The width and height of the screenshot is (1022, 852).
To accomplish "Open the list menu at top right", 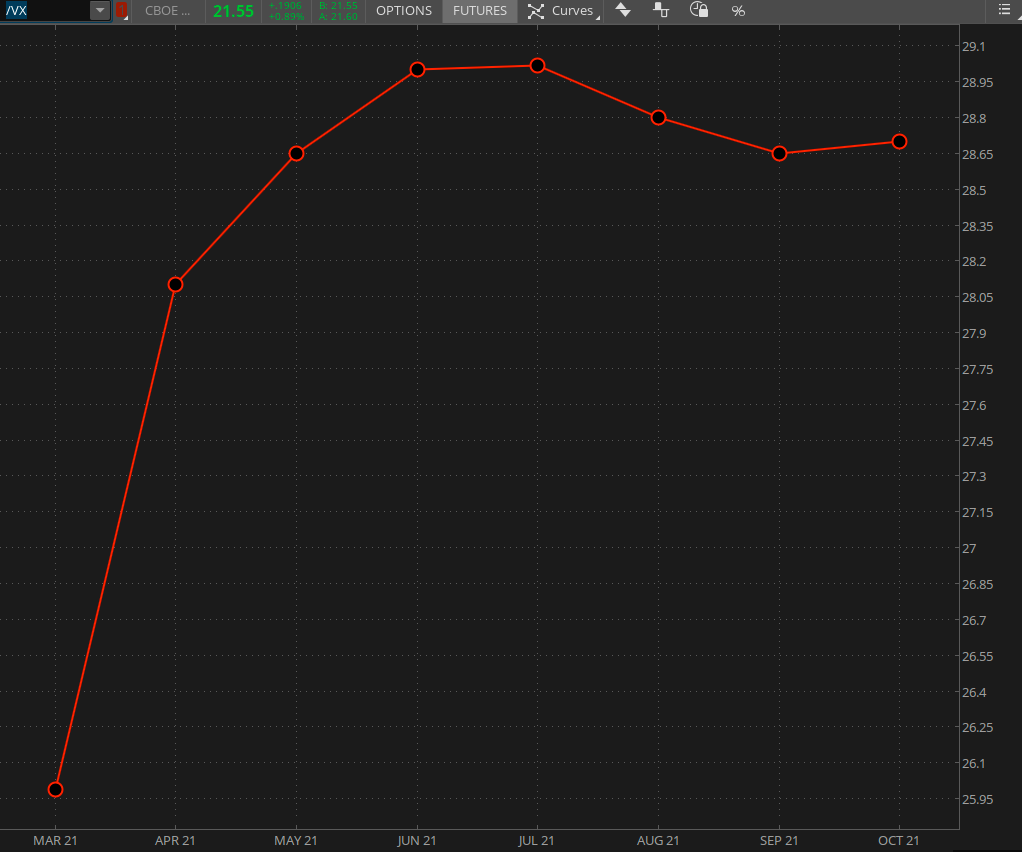I will pos(1004,10).
